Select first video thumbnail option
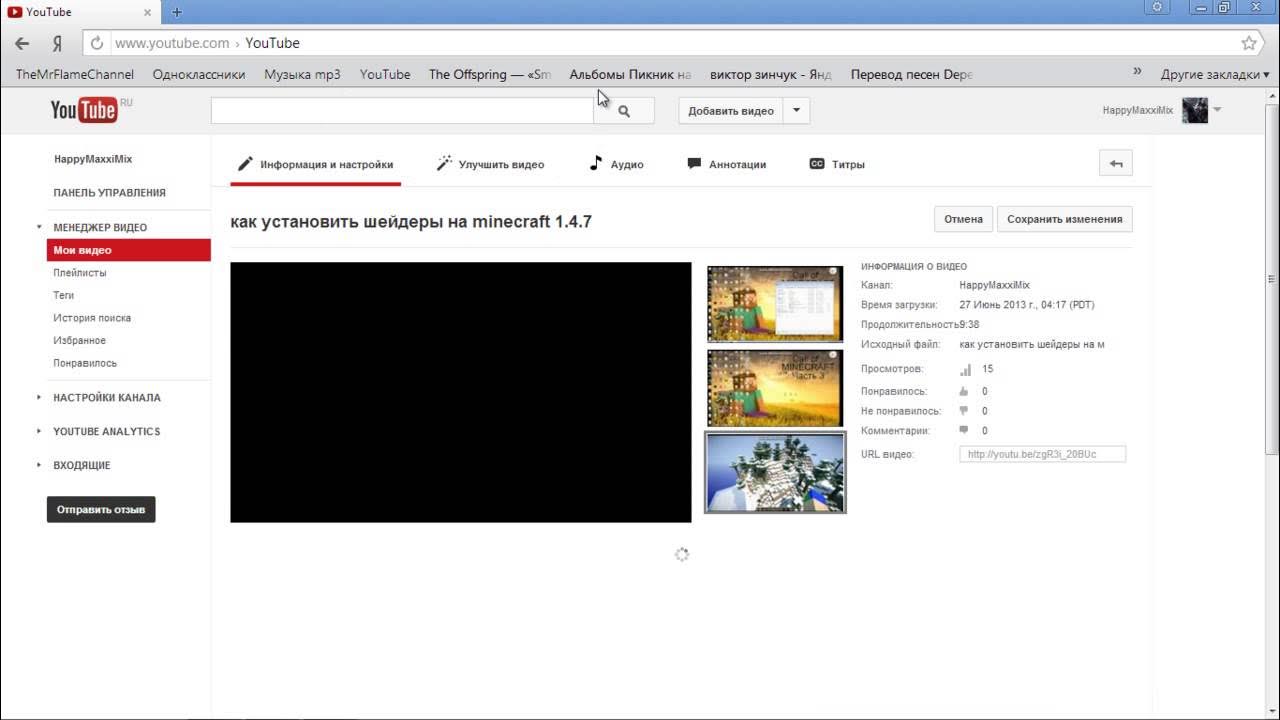Screen dimensions: 1280x720 click(x=776, y=304)
